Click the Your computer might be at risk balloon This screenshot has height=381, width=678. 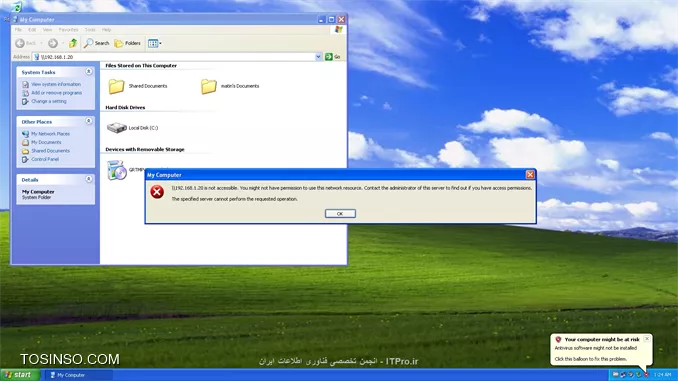coord(601,349)
